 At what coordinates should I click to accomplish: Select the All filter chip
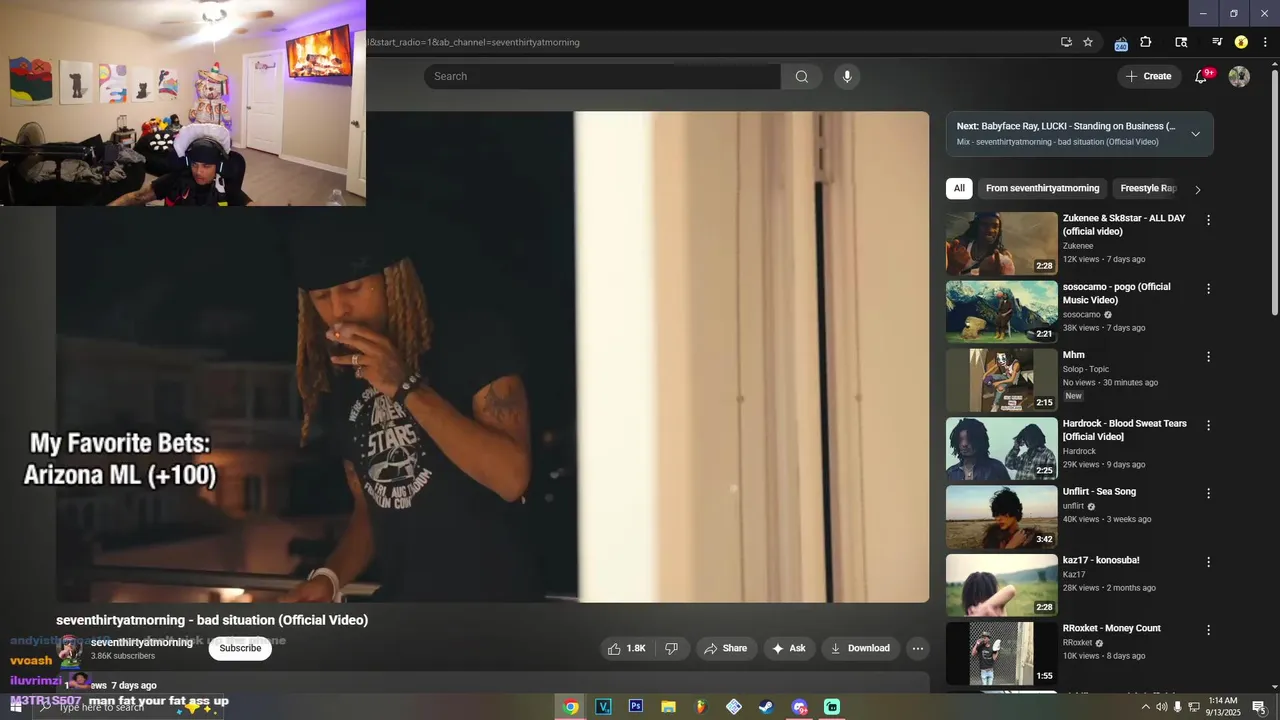(959, 188)
